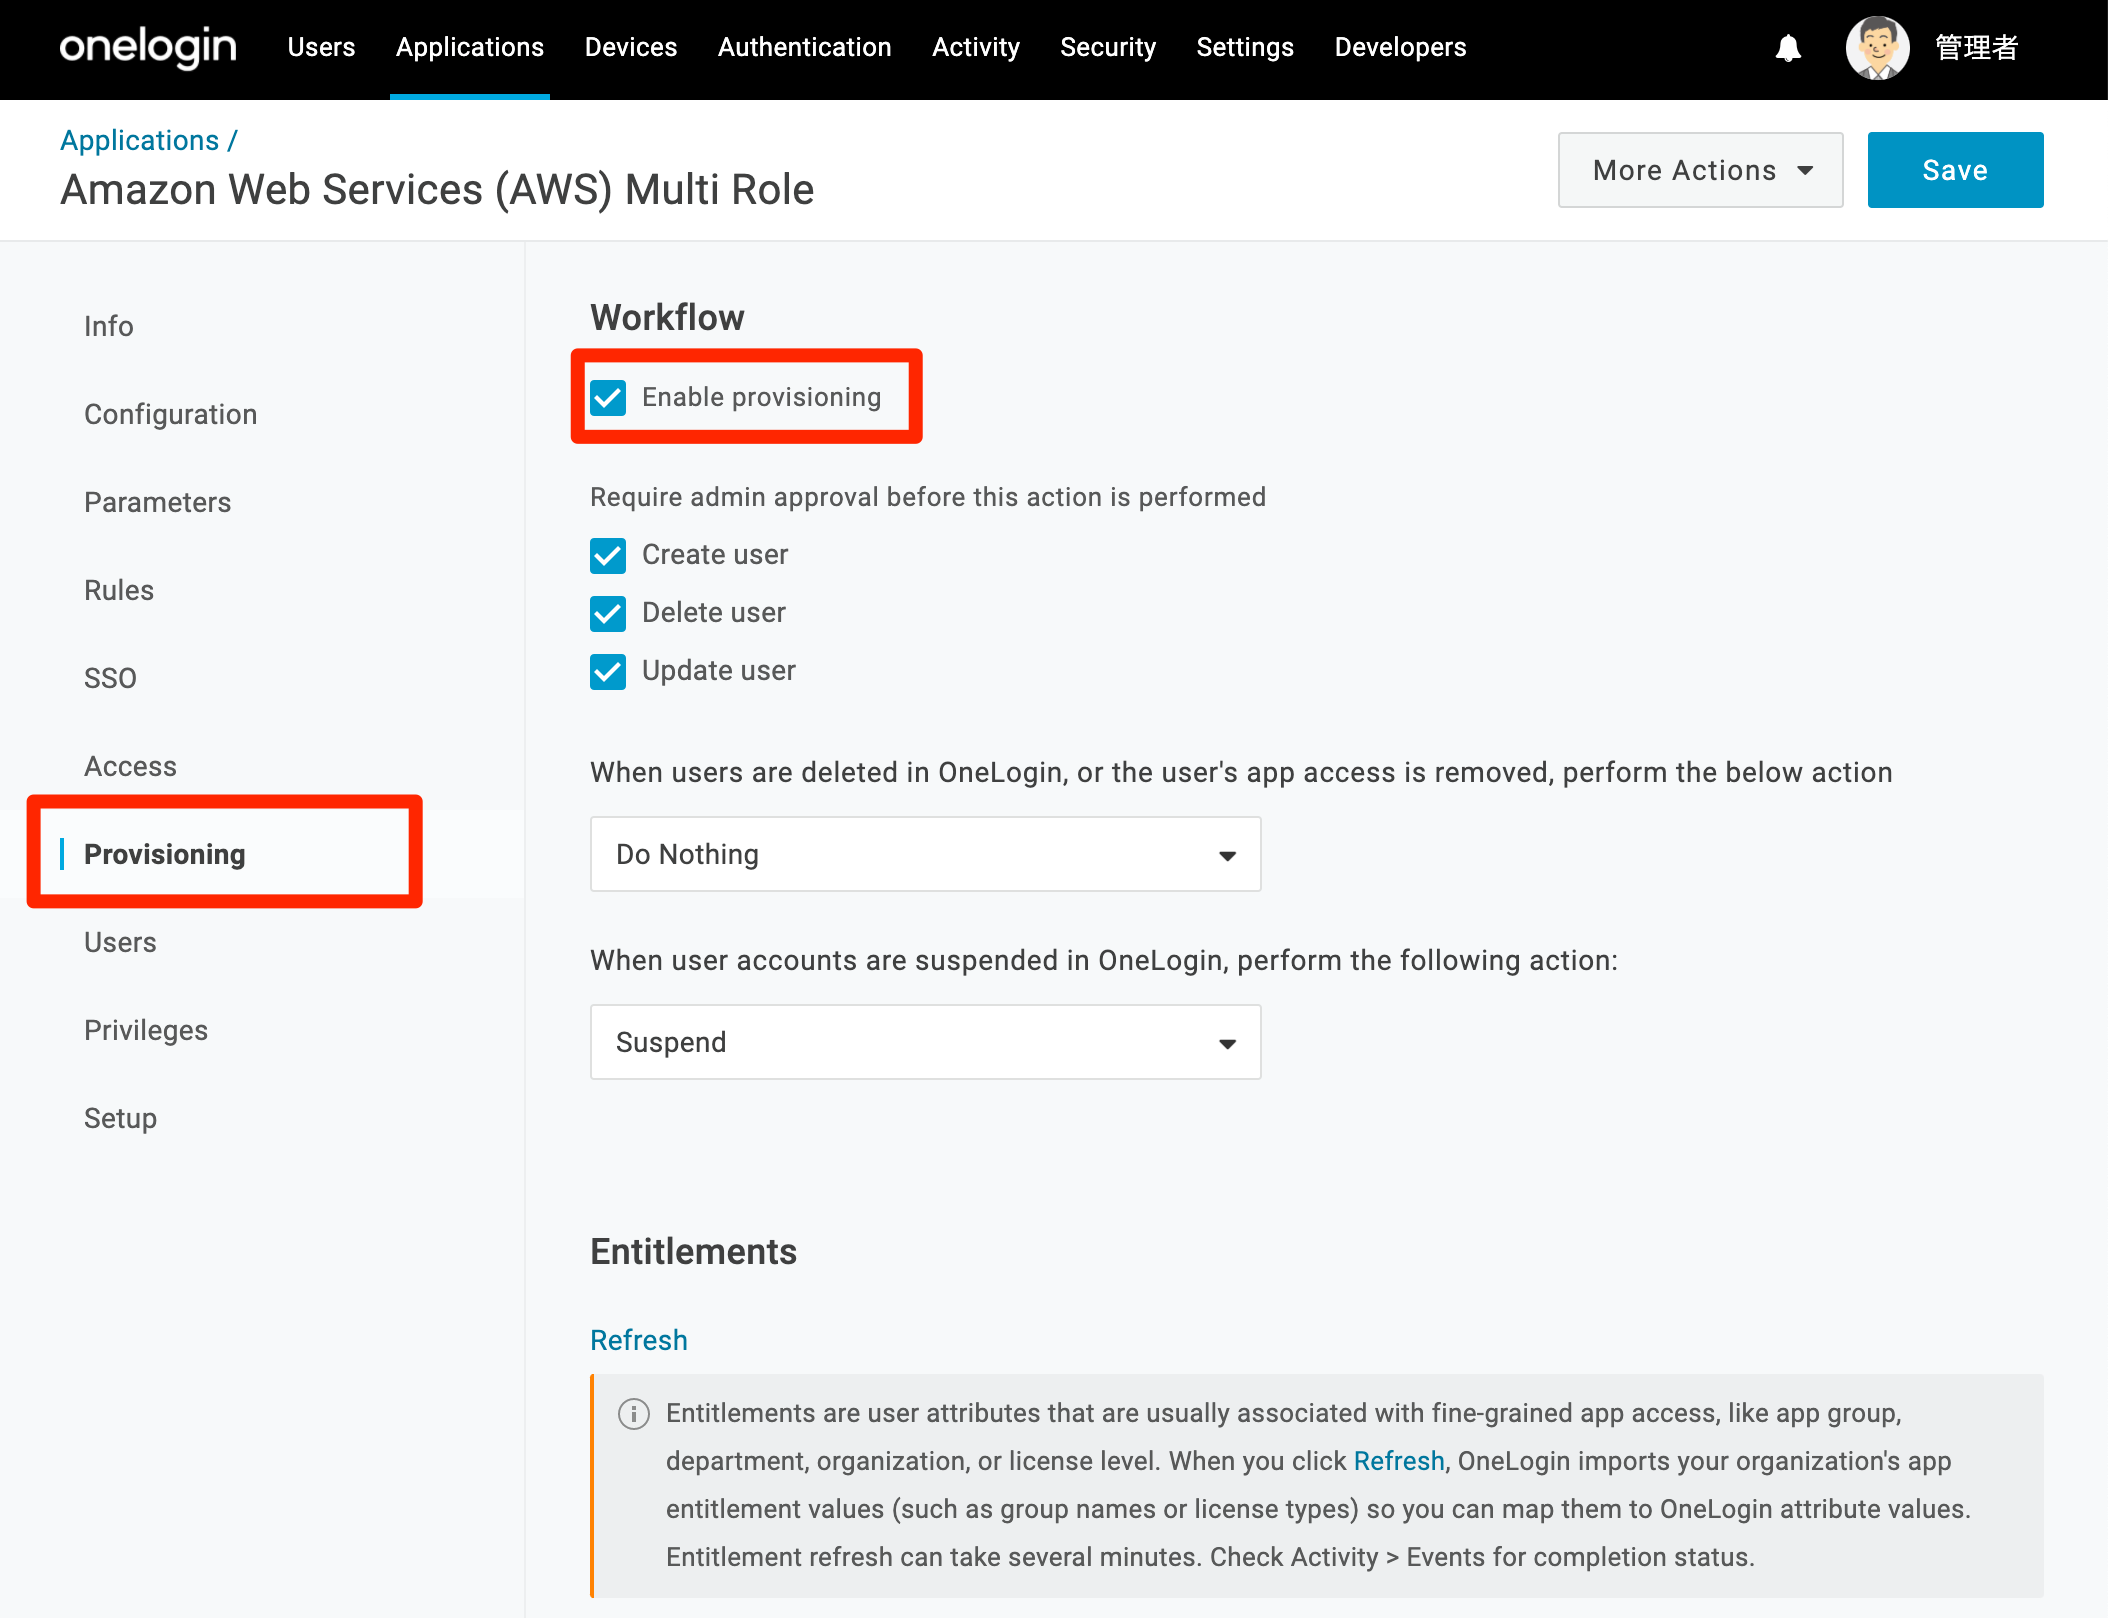Click the OneLogin logo
Screen dimensions: 2108x1618
point(148,47)
